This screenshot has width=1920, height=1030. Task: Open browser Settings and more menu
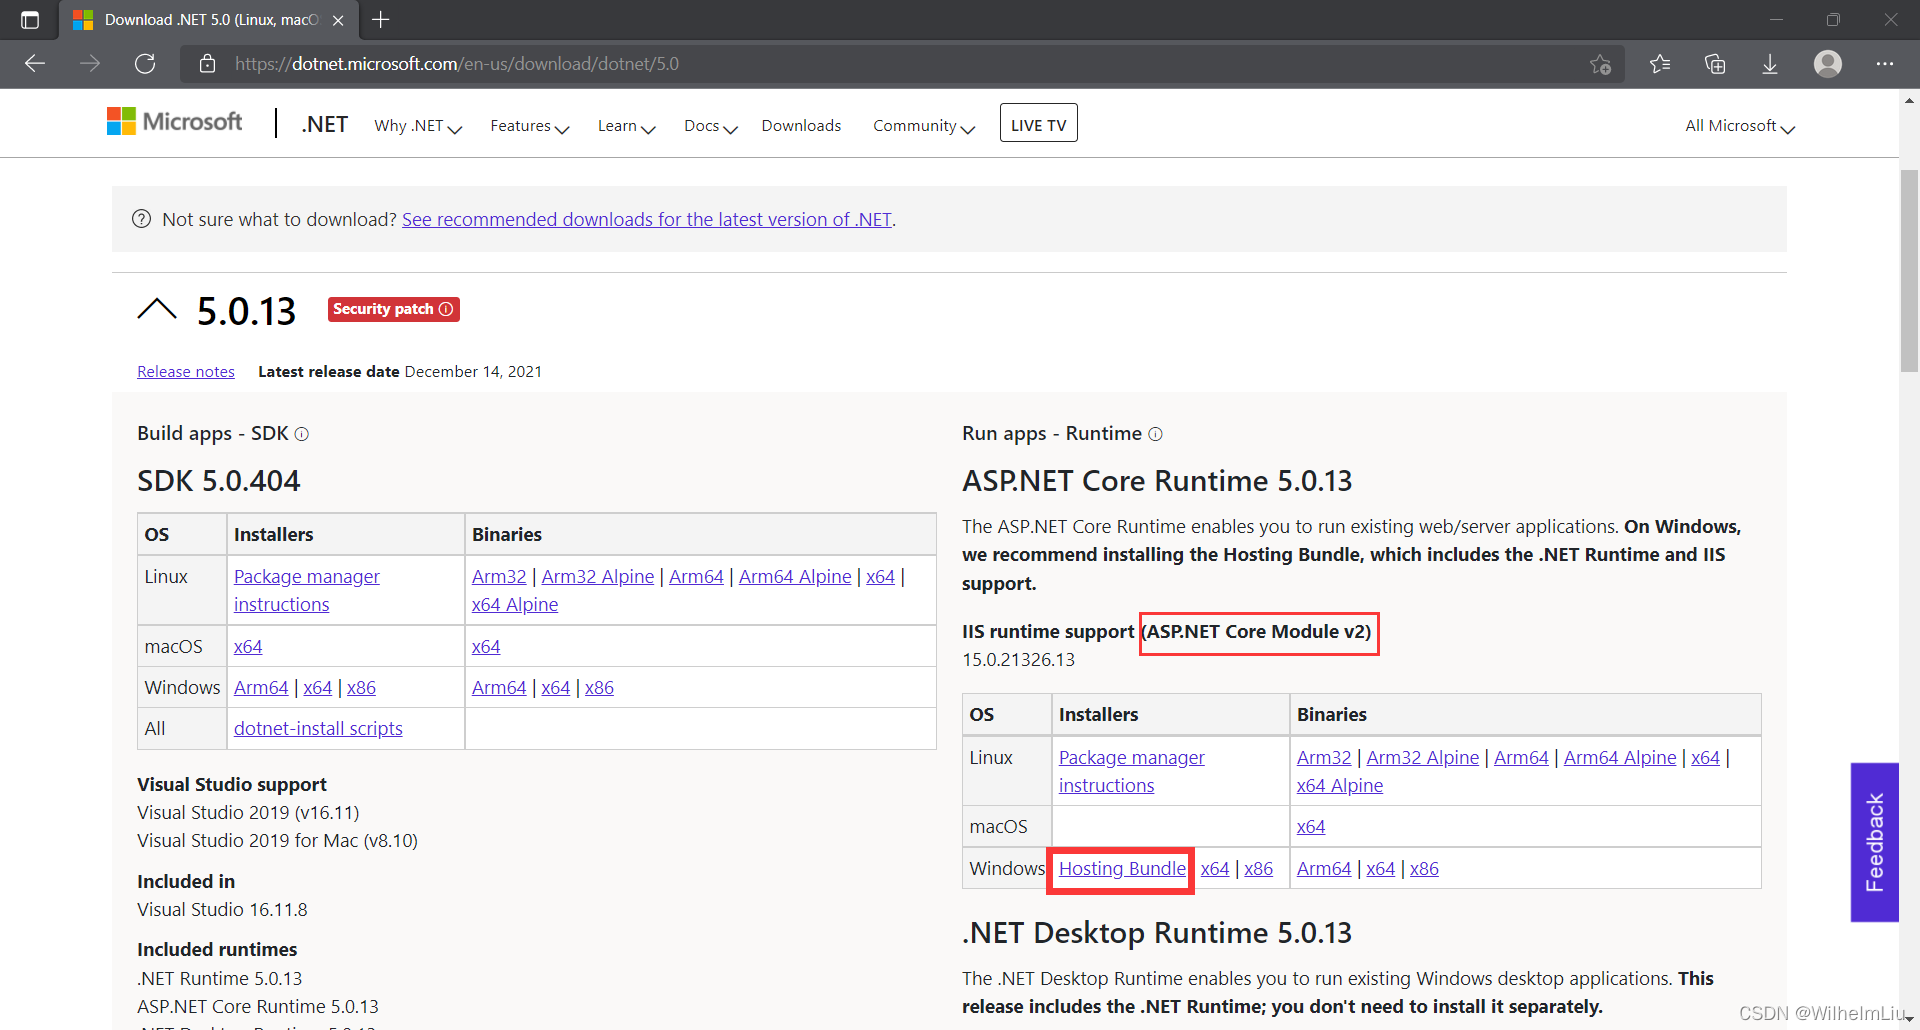(1885, 64)
